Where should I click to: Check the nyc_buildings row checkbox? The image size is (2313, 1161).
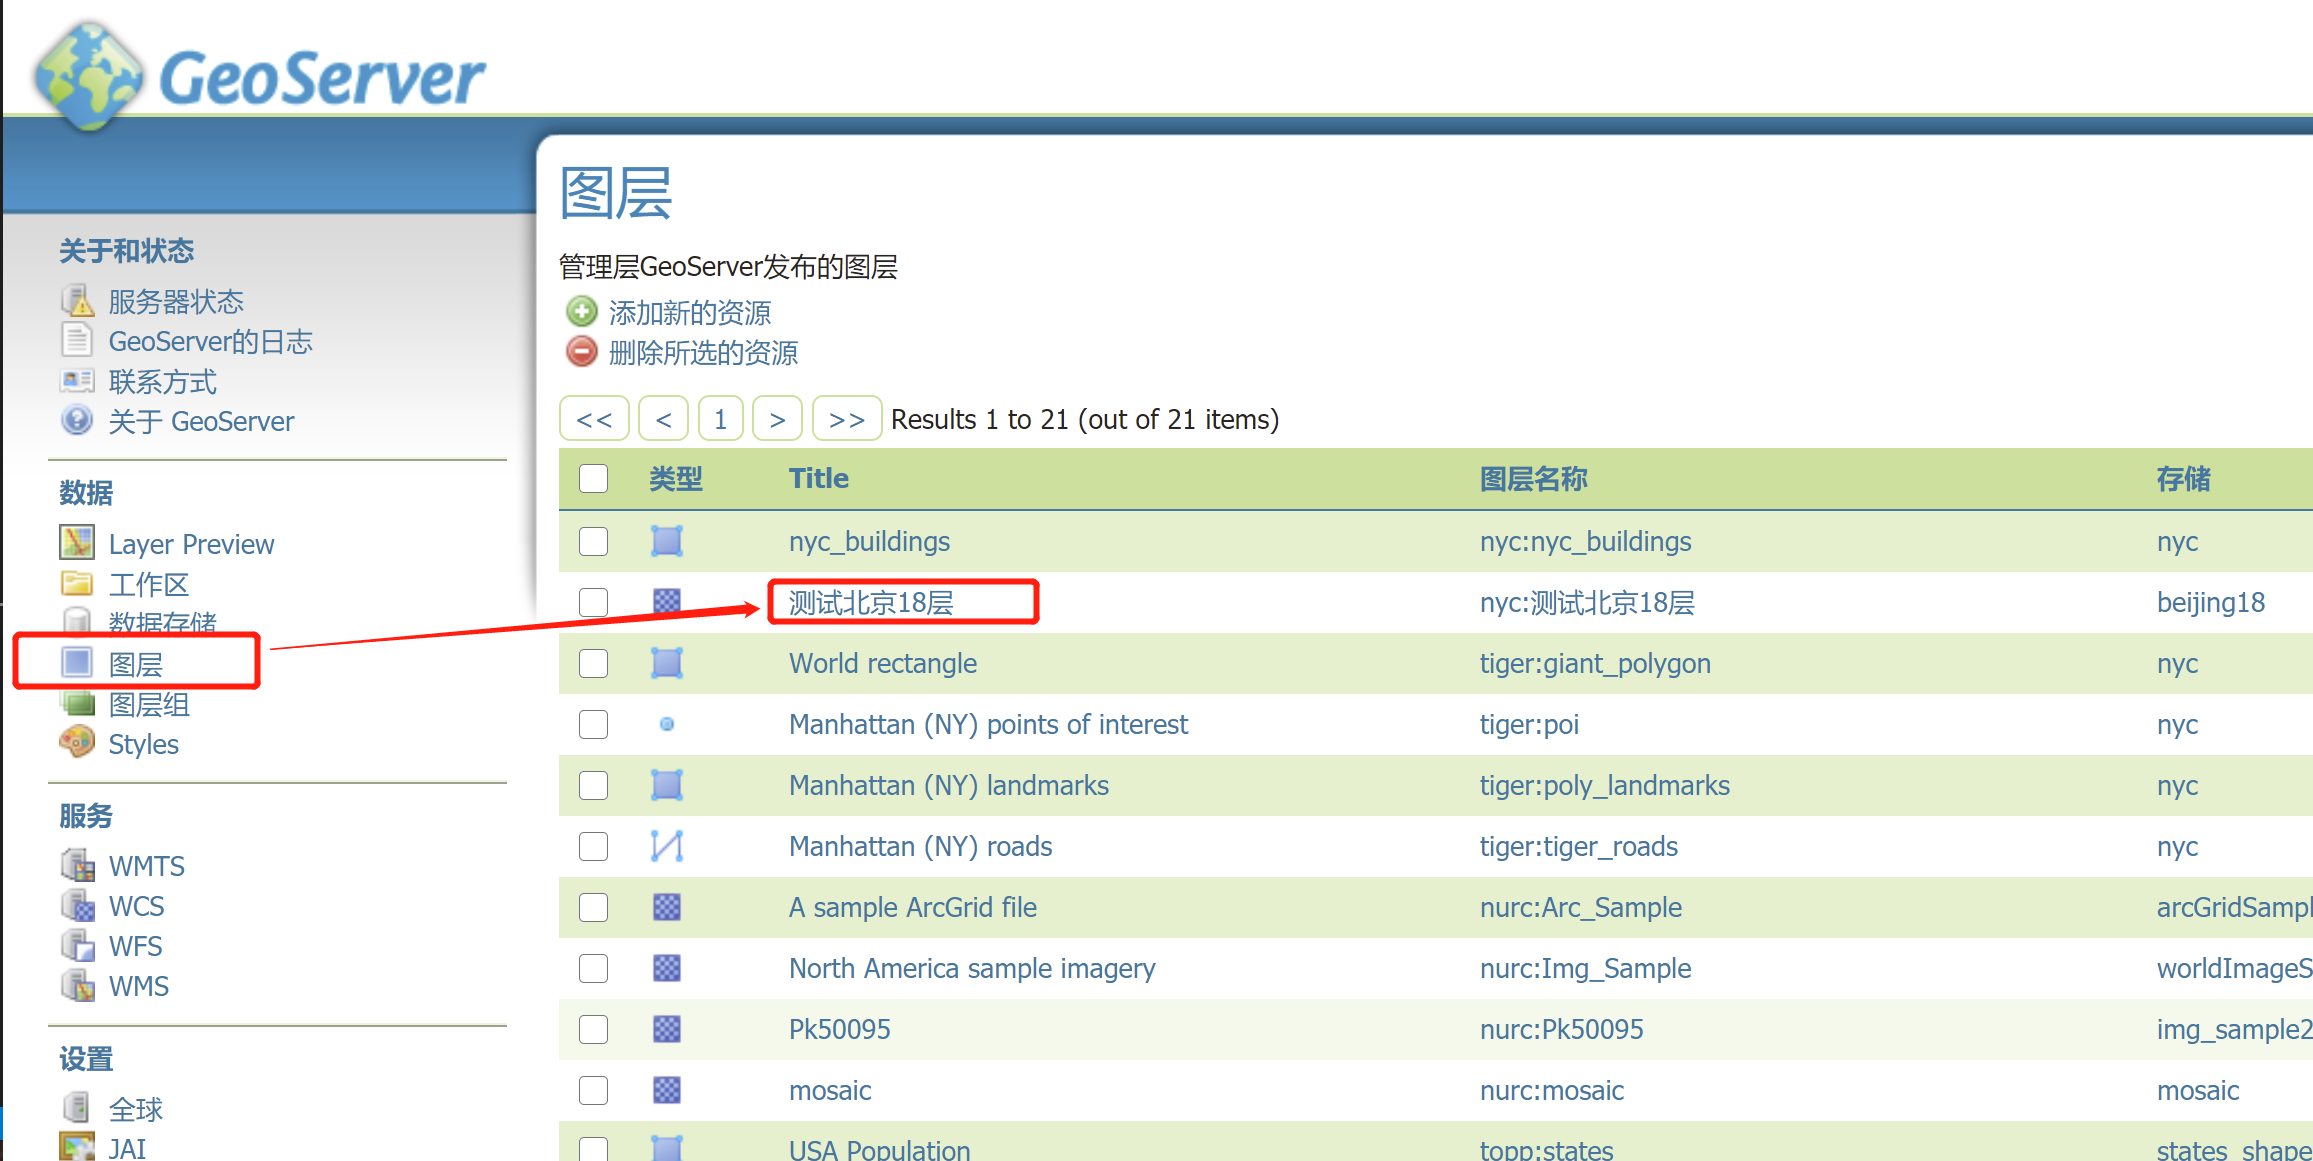[x=594, y=541]
